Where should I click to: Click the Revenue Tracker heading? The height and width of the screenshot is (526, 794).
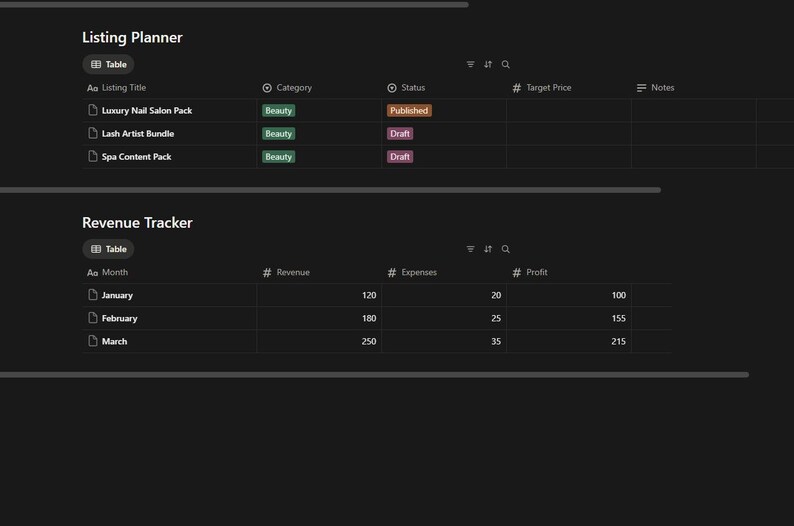pos(137,223)
